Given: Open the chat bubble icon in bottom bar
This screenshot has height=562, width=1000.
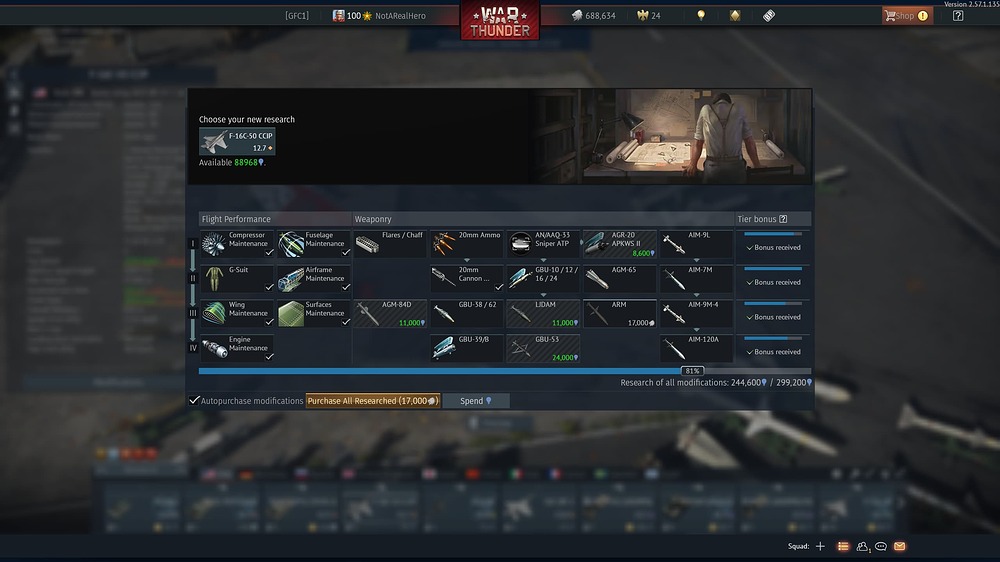Looking at the screenshot, I should (x=881, y=547).
